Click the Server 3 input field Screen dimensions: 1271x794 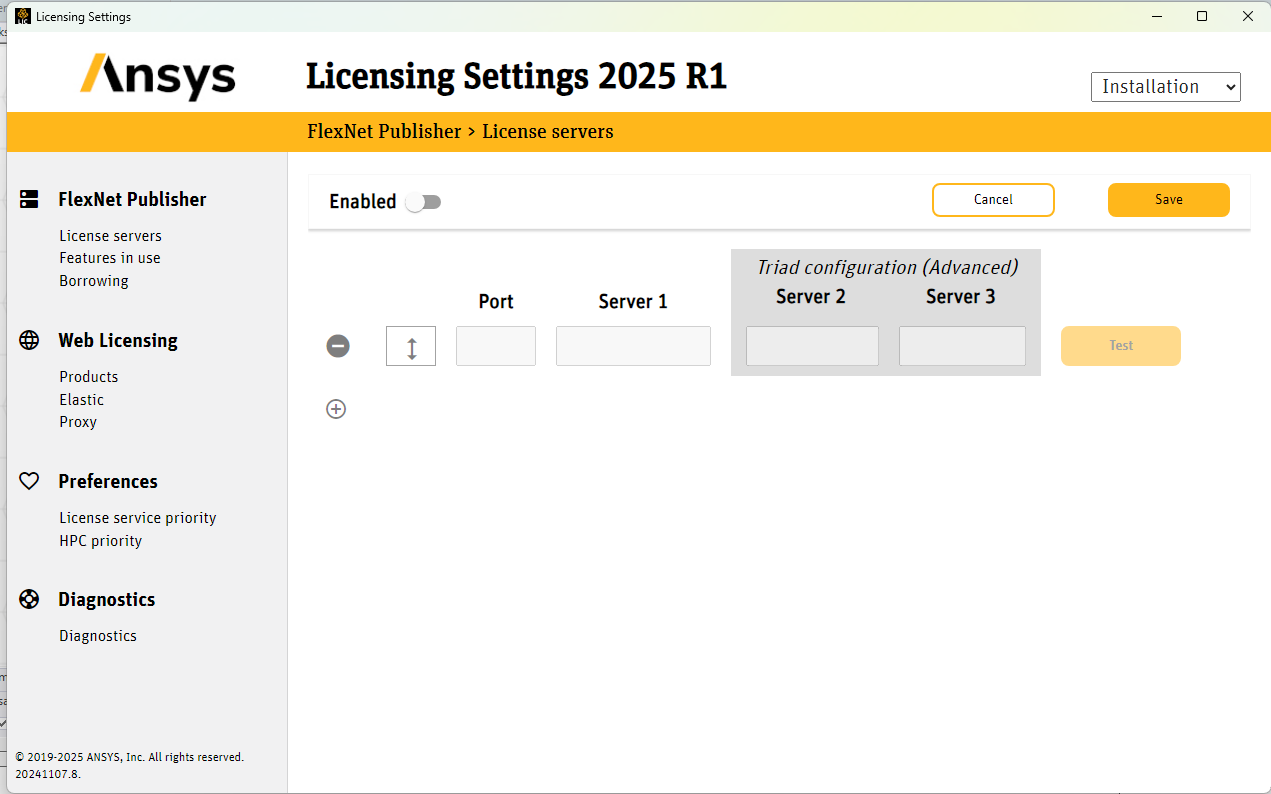coord(962,346)
